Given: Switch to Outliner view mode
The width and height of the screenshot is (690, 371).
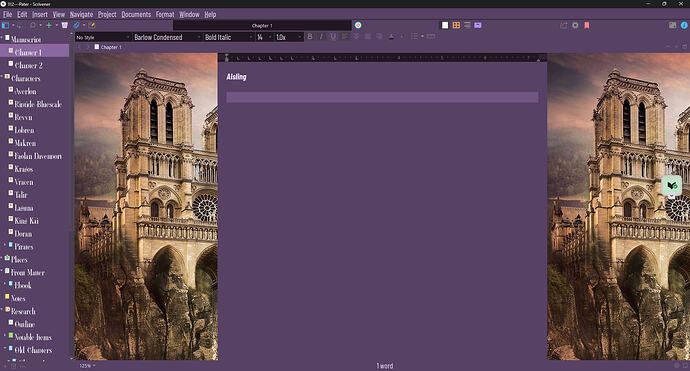Looking at the screenshot, I should pos(467,25).
